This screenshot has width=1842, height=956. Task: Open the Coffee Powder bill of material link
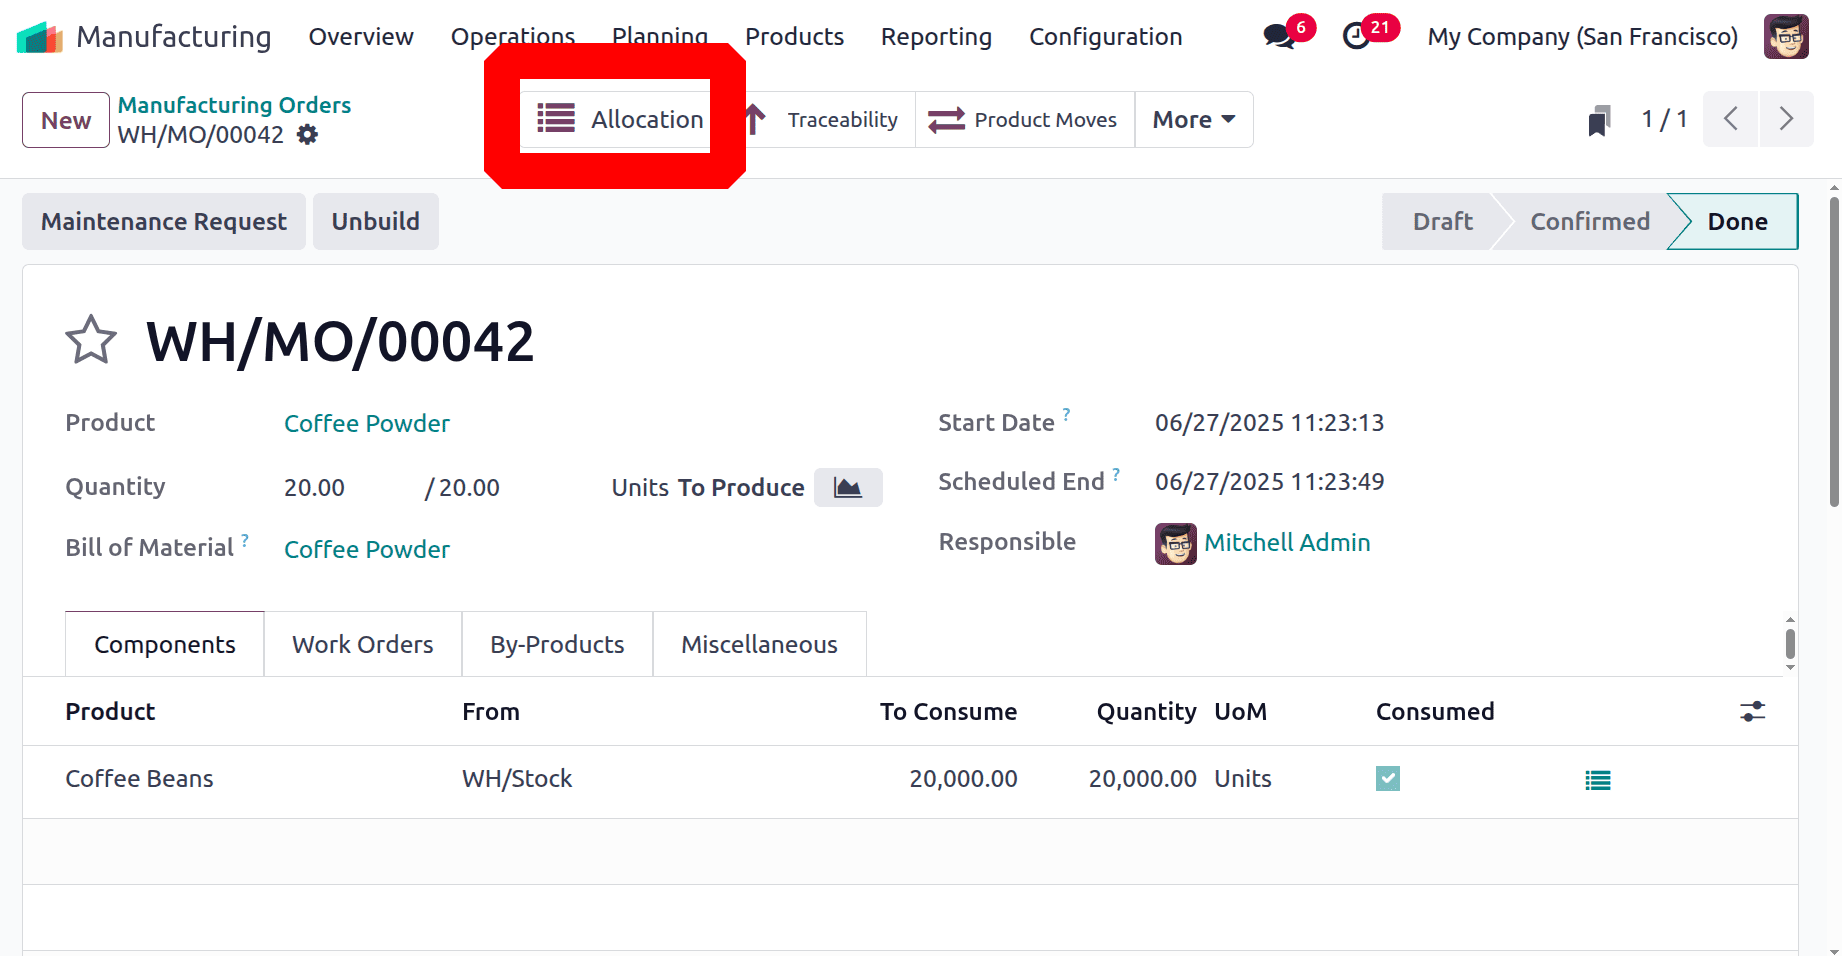[x=367, y=549]
